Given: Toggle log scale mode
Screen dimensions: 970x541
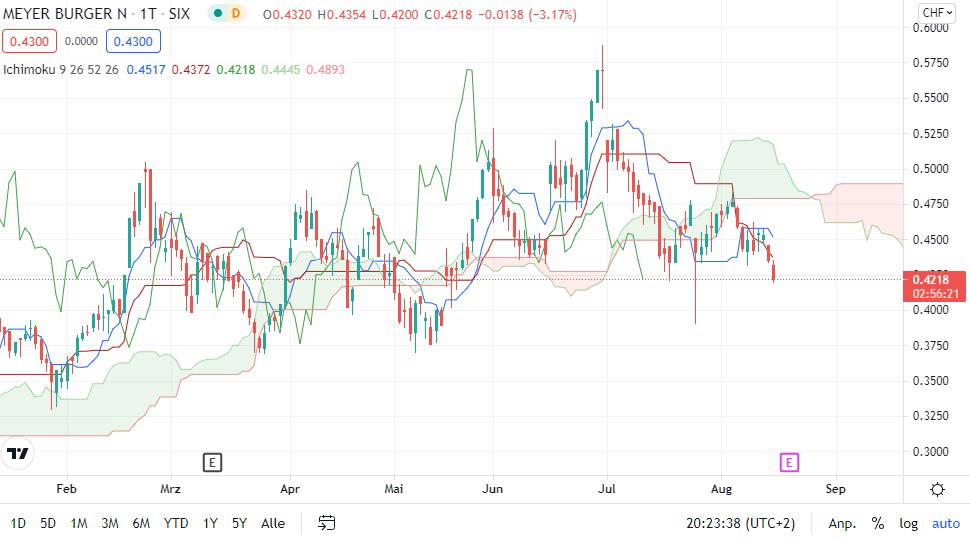Looking at the screenshot, I should (x=908, y=523).
